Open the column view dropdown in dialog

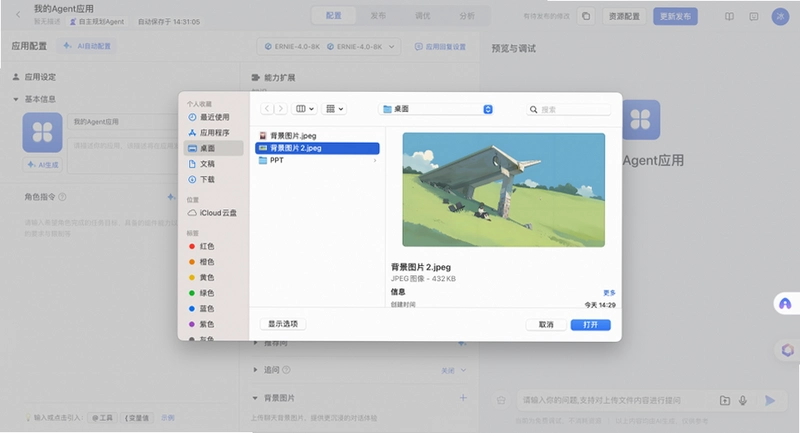point(305,109)
